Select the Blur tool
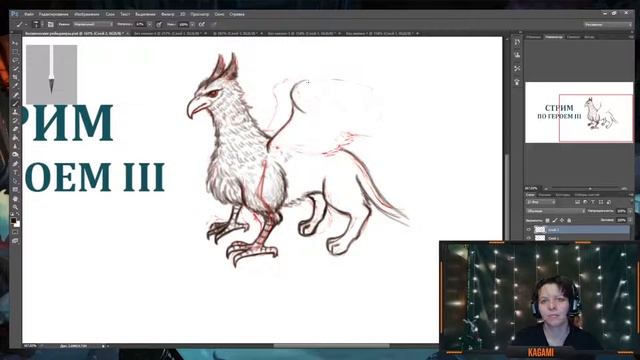The image size is (640, 360). pyautogui.click(x=15, y=146)
